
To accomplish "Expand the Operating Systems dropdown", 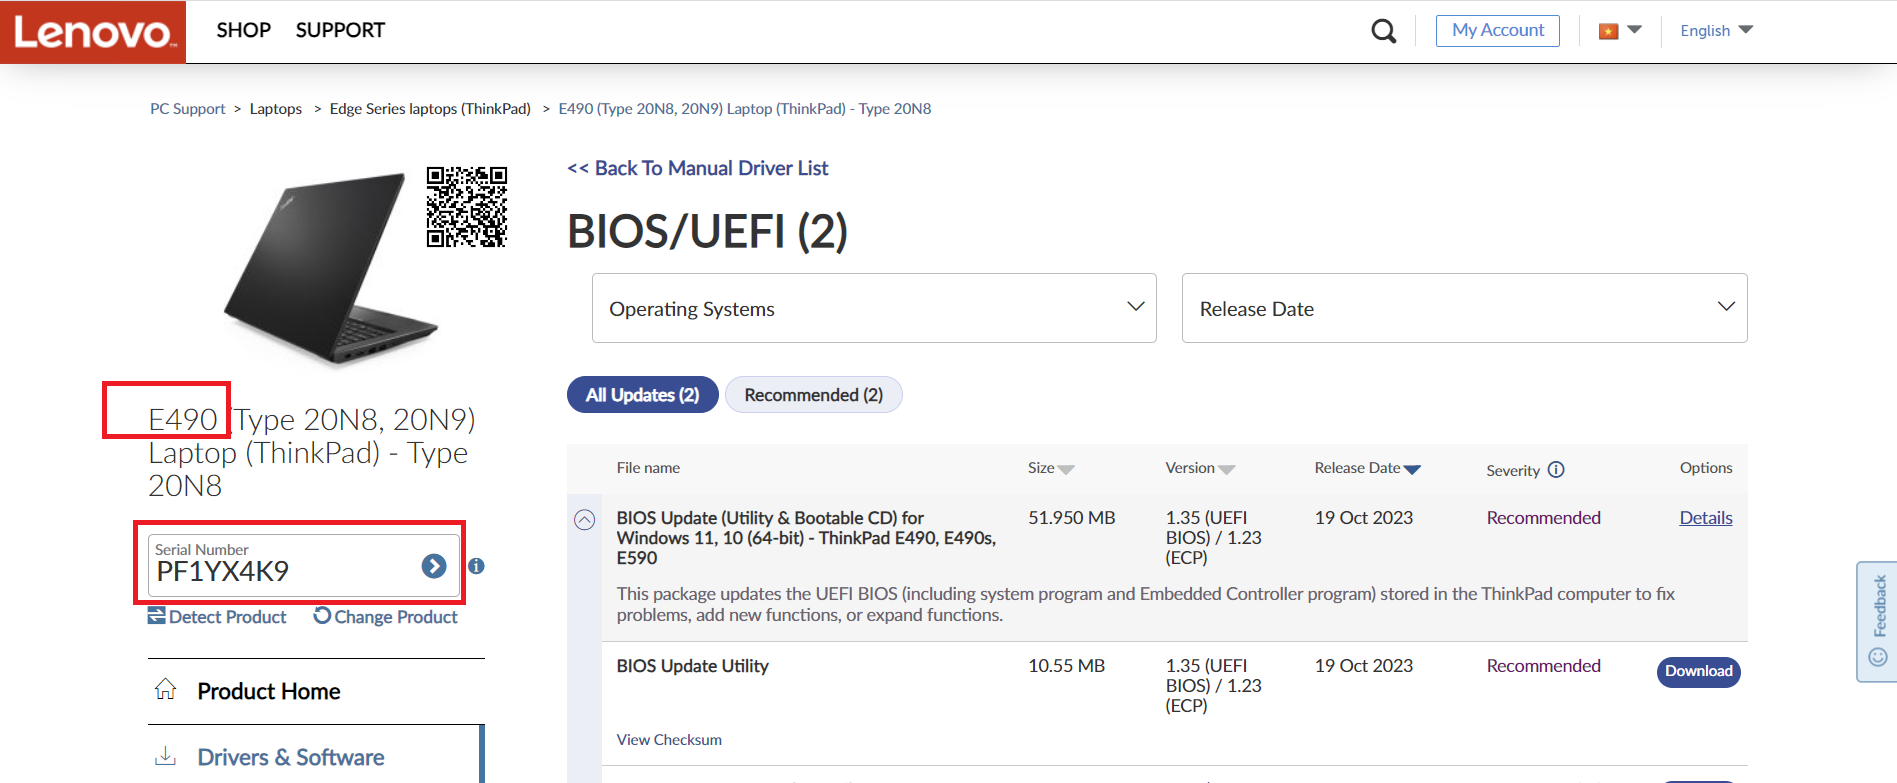I will click(x=873, y=308).
